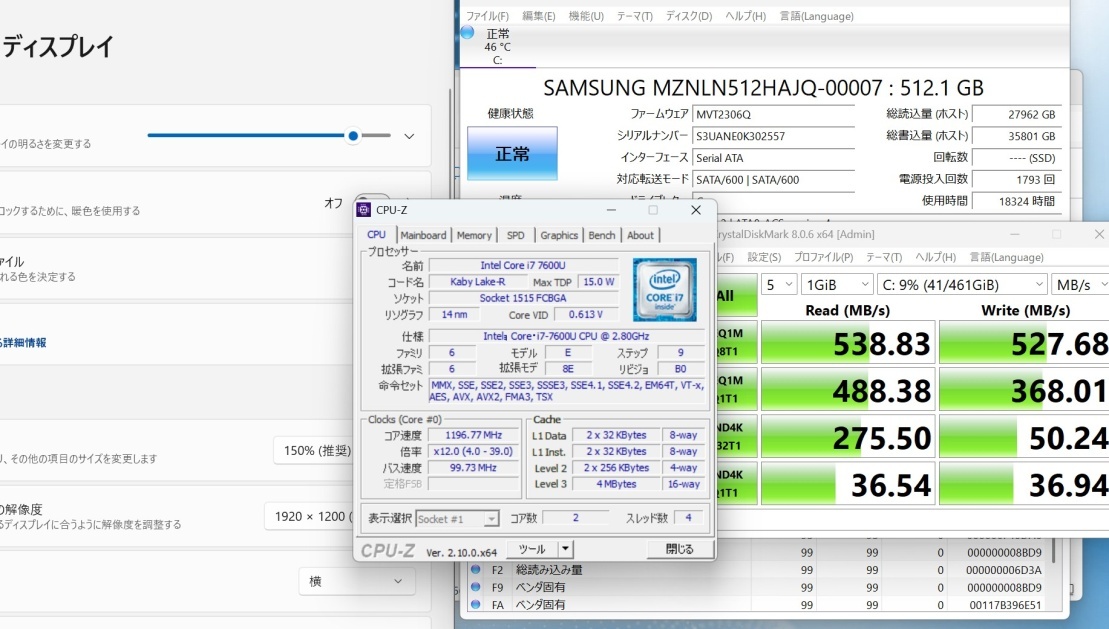Click the blue status dot beside FA row
The height and width of the screenshot is (629, 1109).
pos(475,605)
